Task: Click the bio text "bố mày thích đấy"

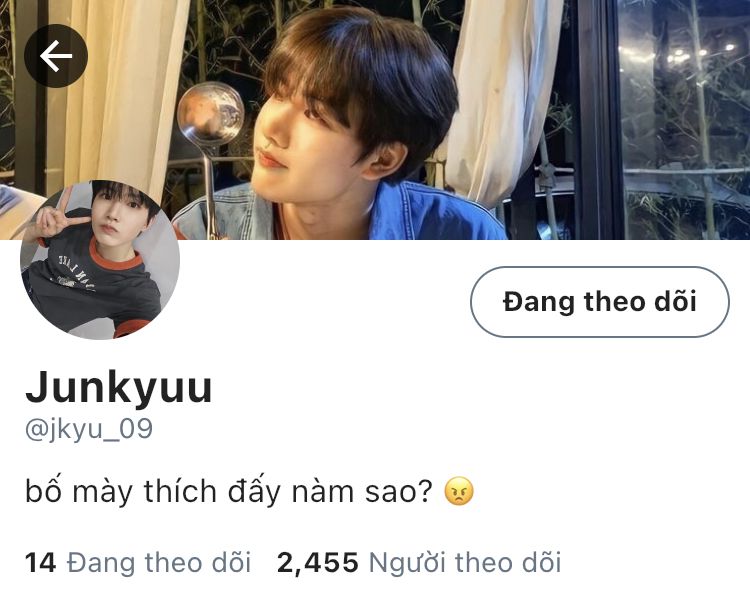Action: click(153, 491)
